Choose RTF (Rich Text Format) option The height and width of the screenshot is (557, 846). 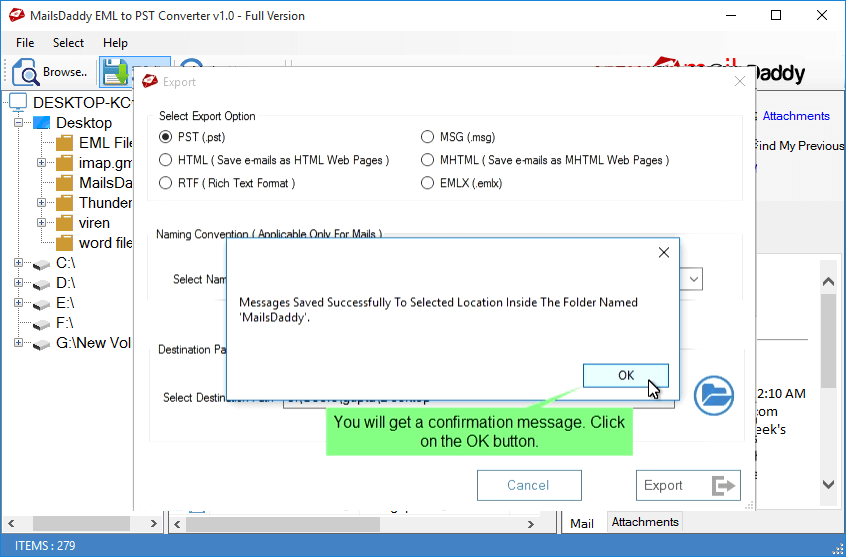[227, 183]
